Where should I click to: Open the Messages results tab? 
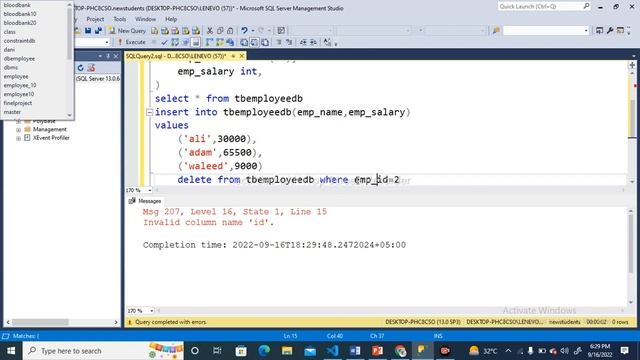pos(145,201)
